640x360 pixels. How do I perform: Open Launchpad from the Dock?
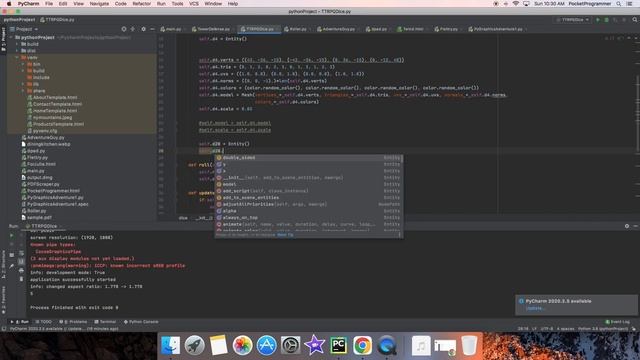195,345
